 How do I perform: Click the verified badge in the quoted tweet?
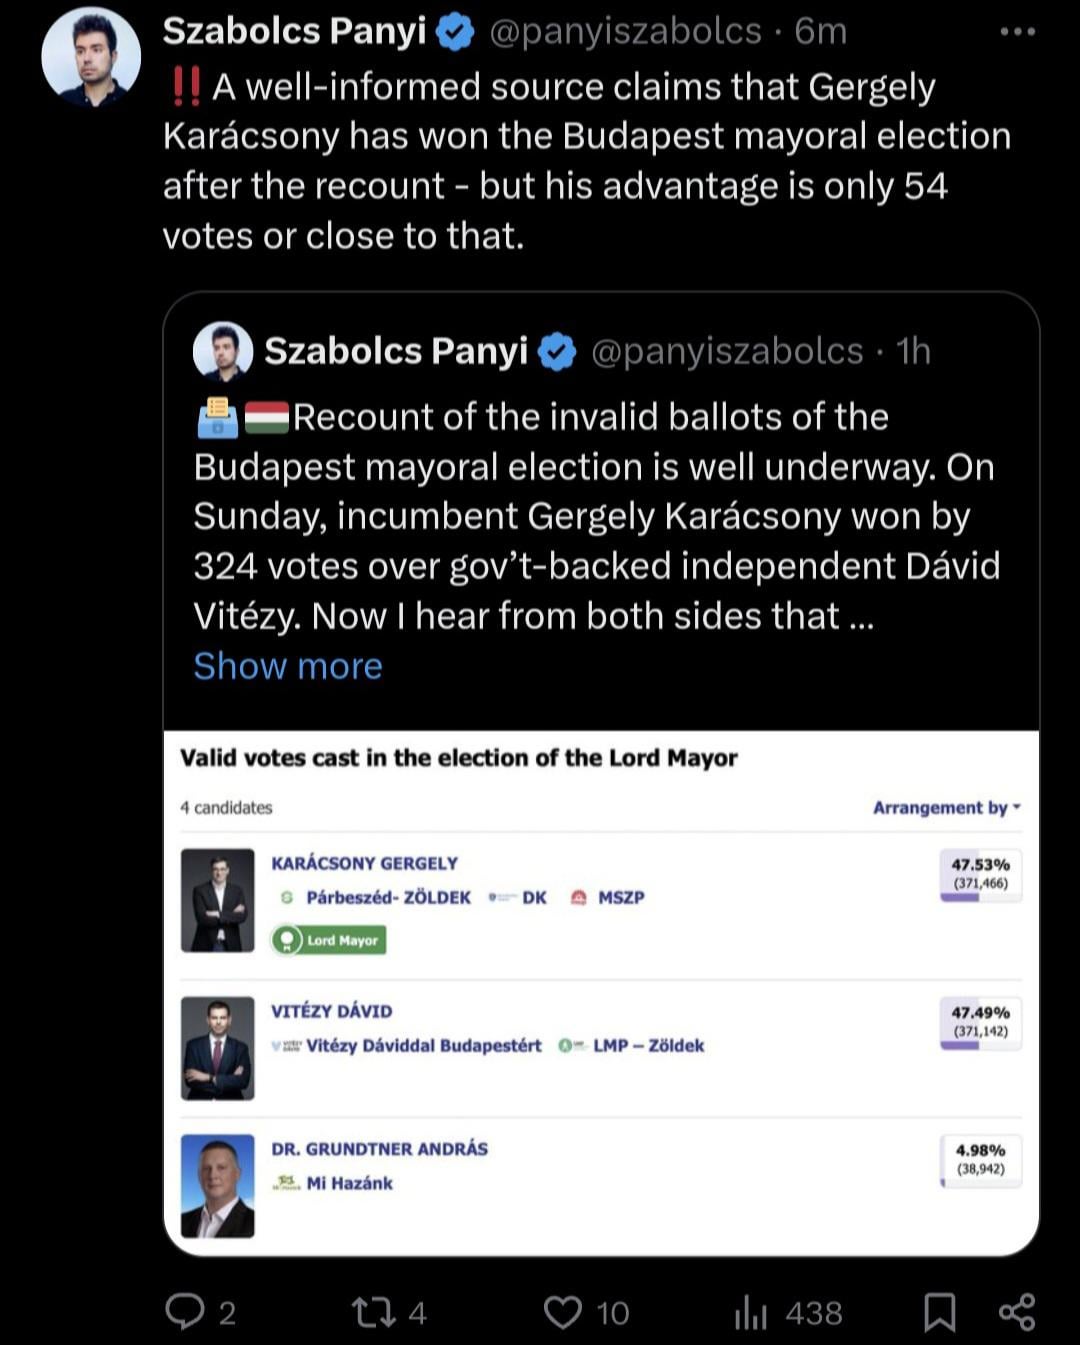557,352
